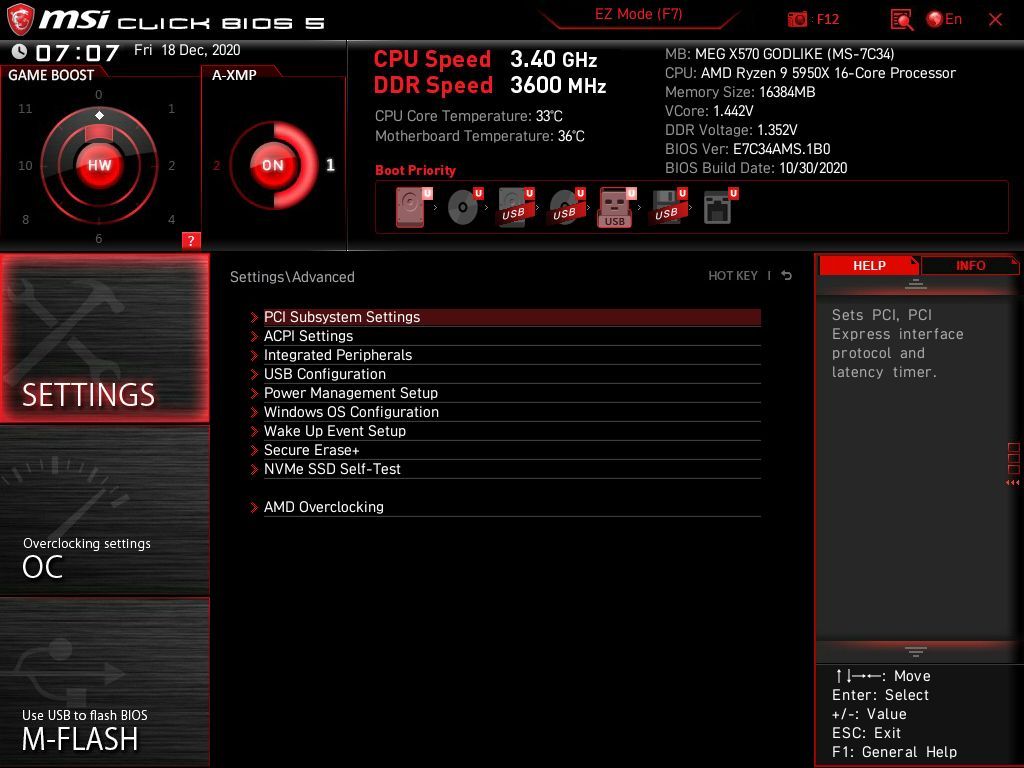Image resolution: width=1024 pixels, height=768 pixels.
Task: Click the CPU Speed 3.40 GHz value
Action: click(554, 59)
